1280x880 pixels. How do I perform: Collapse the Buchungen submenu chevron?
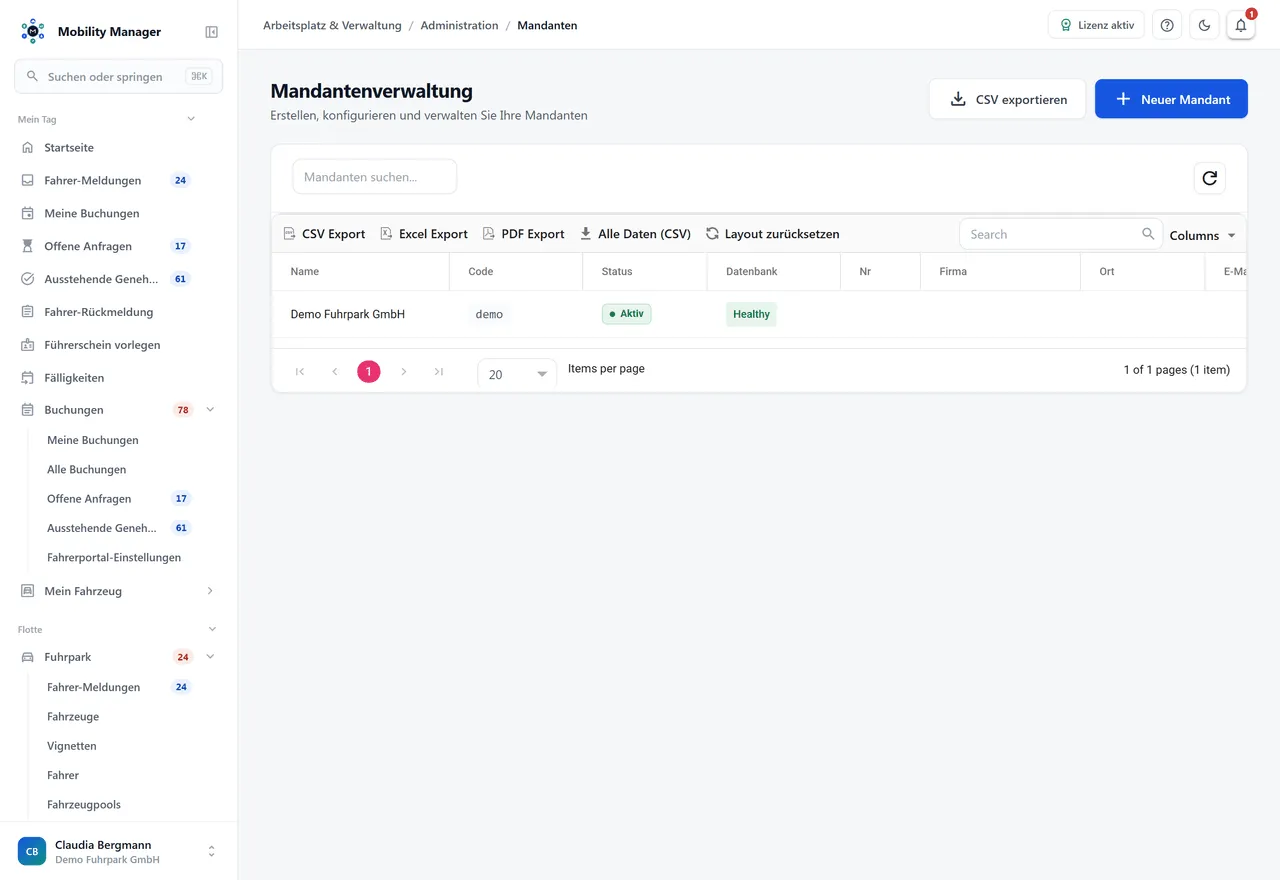[x=210, y=410]
